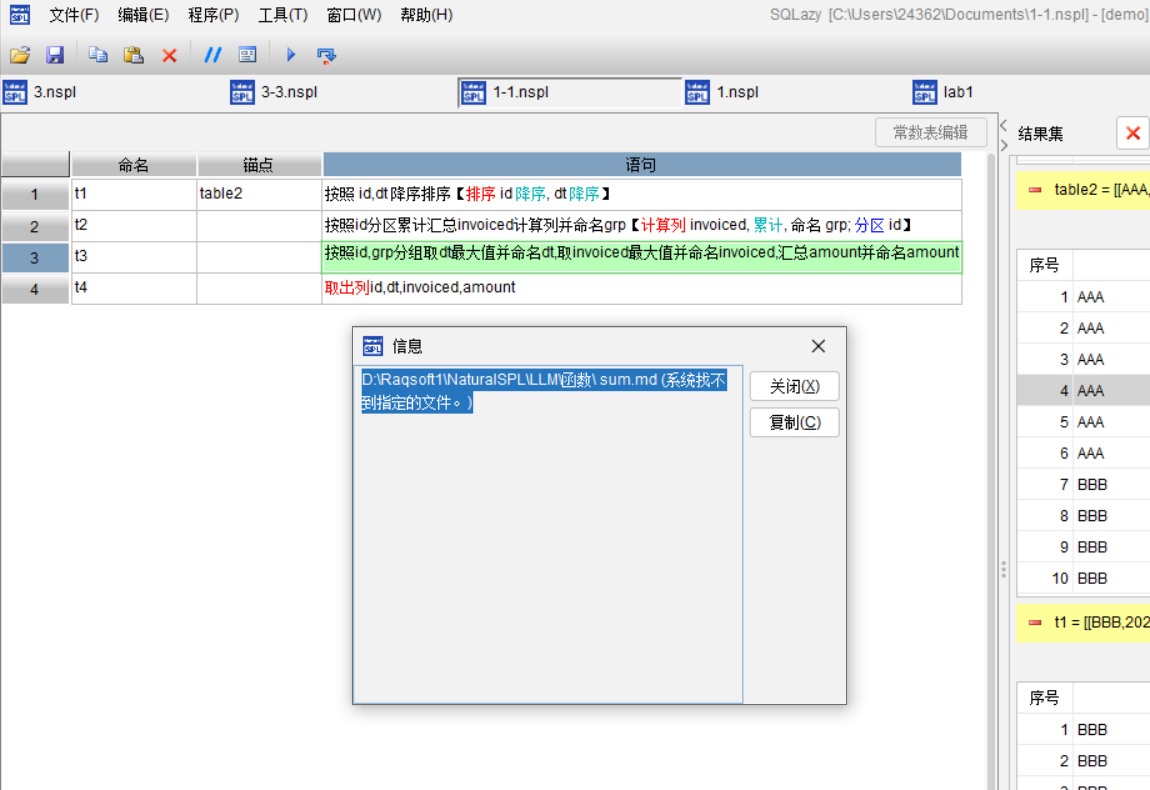This screenshot has width=1150, height=790.
Task: Click the 常数表编辑 button
Action: pos(930,133)
